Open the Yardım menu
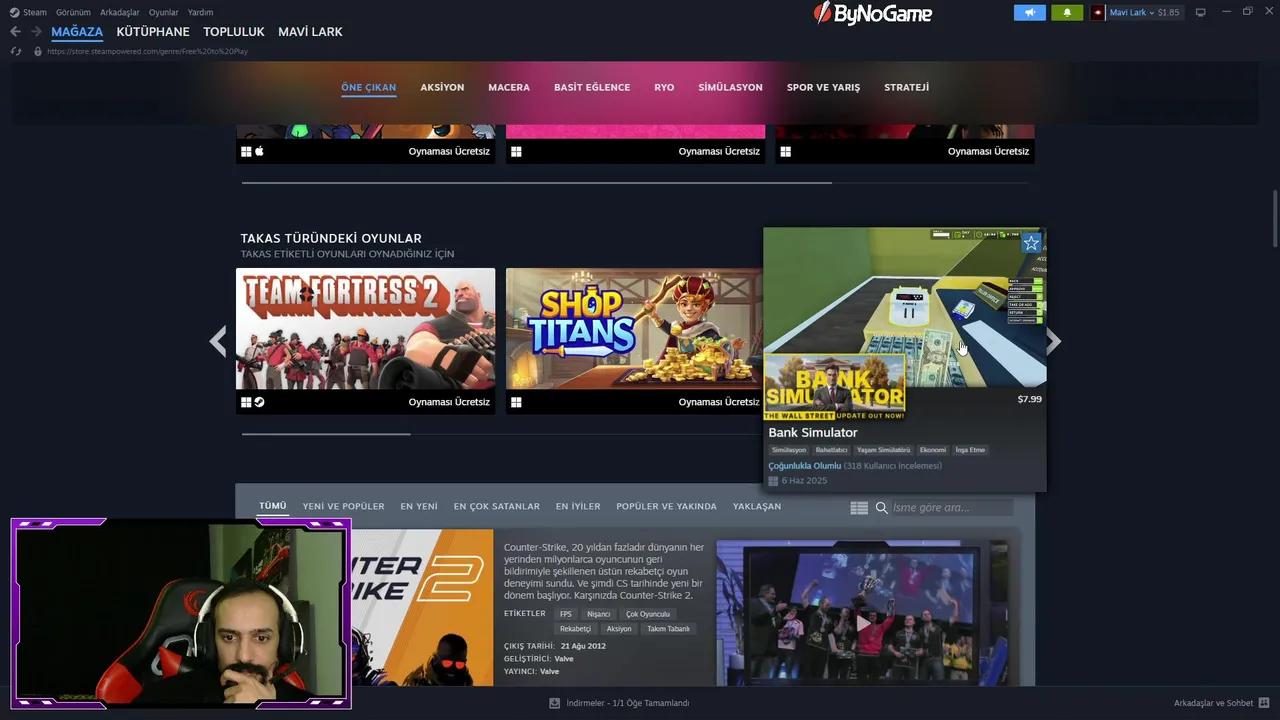The width and height of the screenshot is (1280, 720). click(x=200, y=12)
